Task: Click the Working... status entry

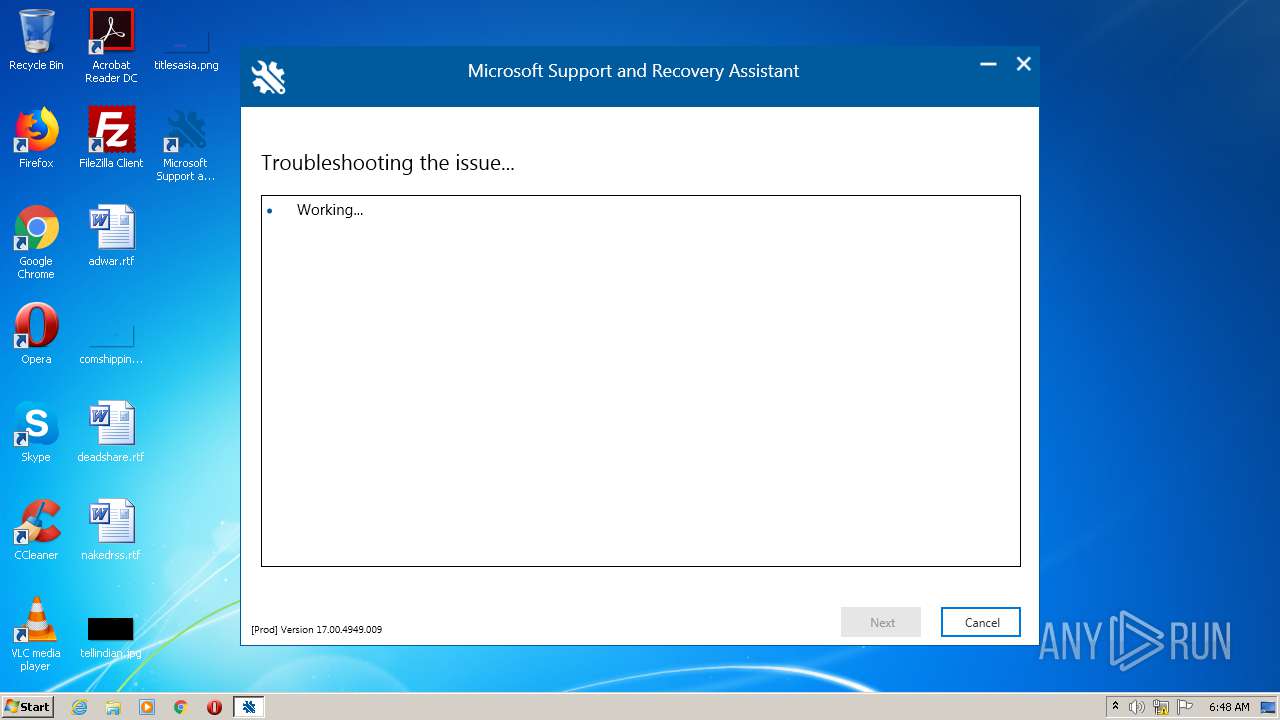Action: pos(330,210)
